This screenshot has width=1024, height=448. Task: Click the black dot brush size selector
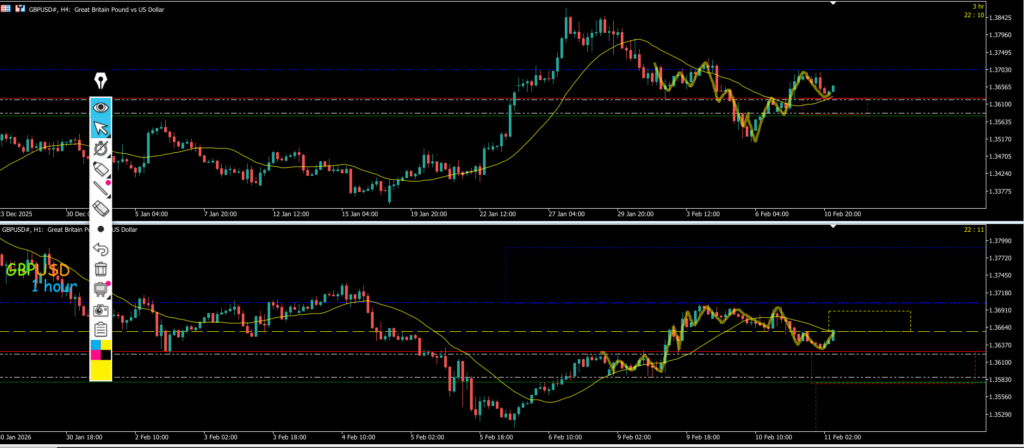tap(100, 228)
